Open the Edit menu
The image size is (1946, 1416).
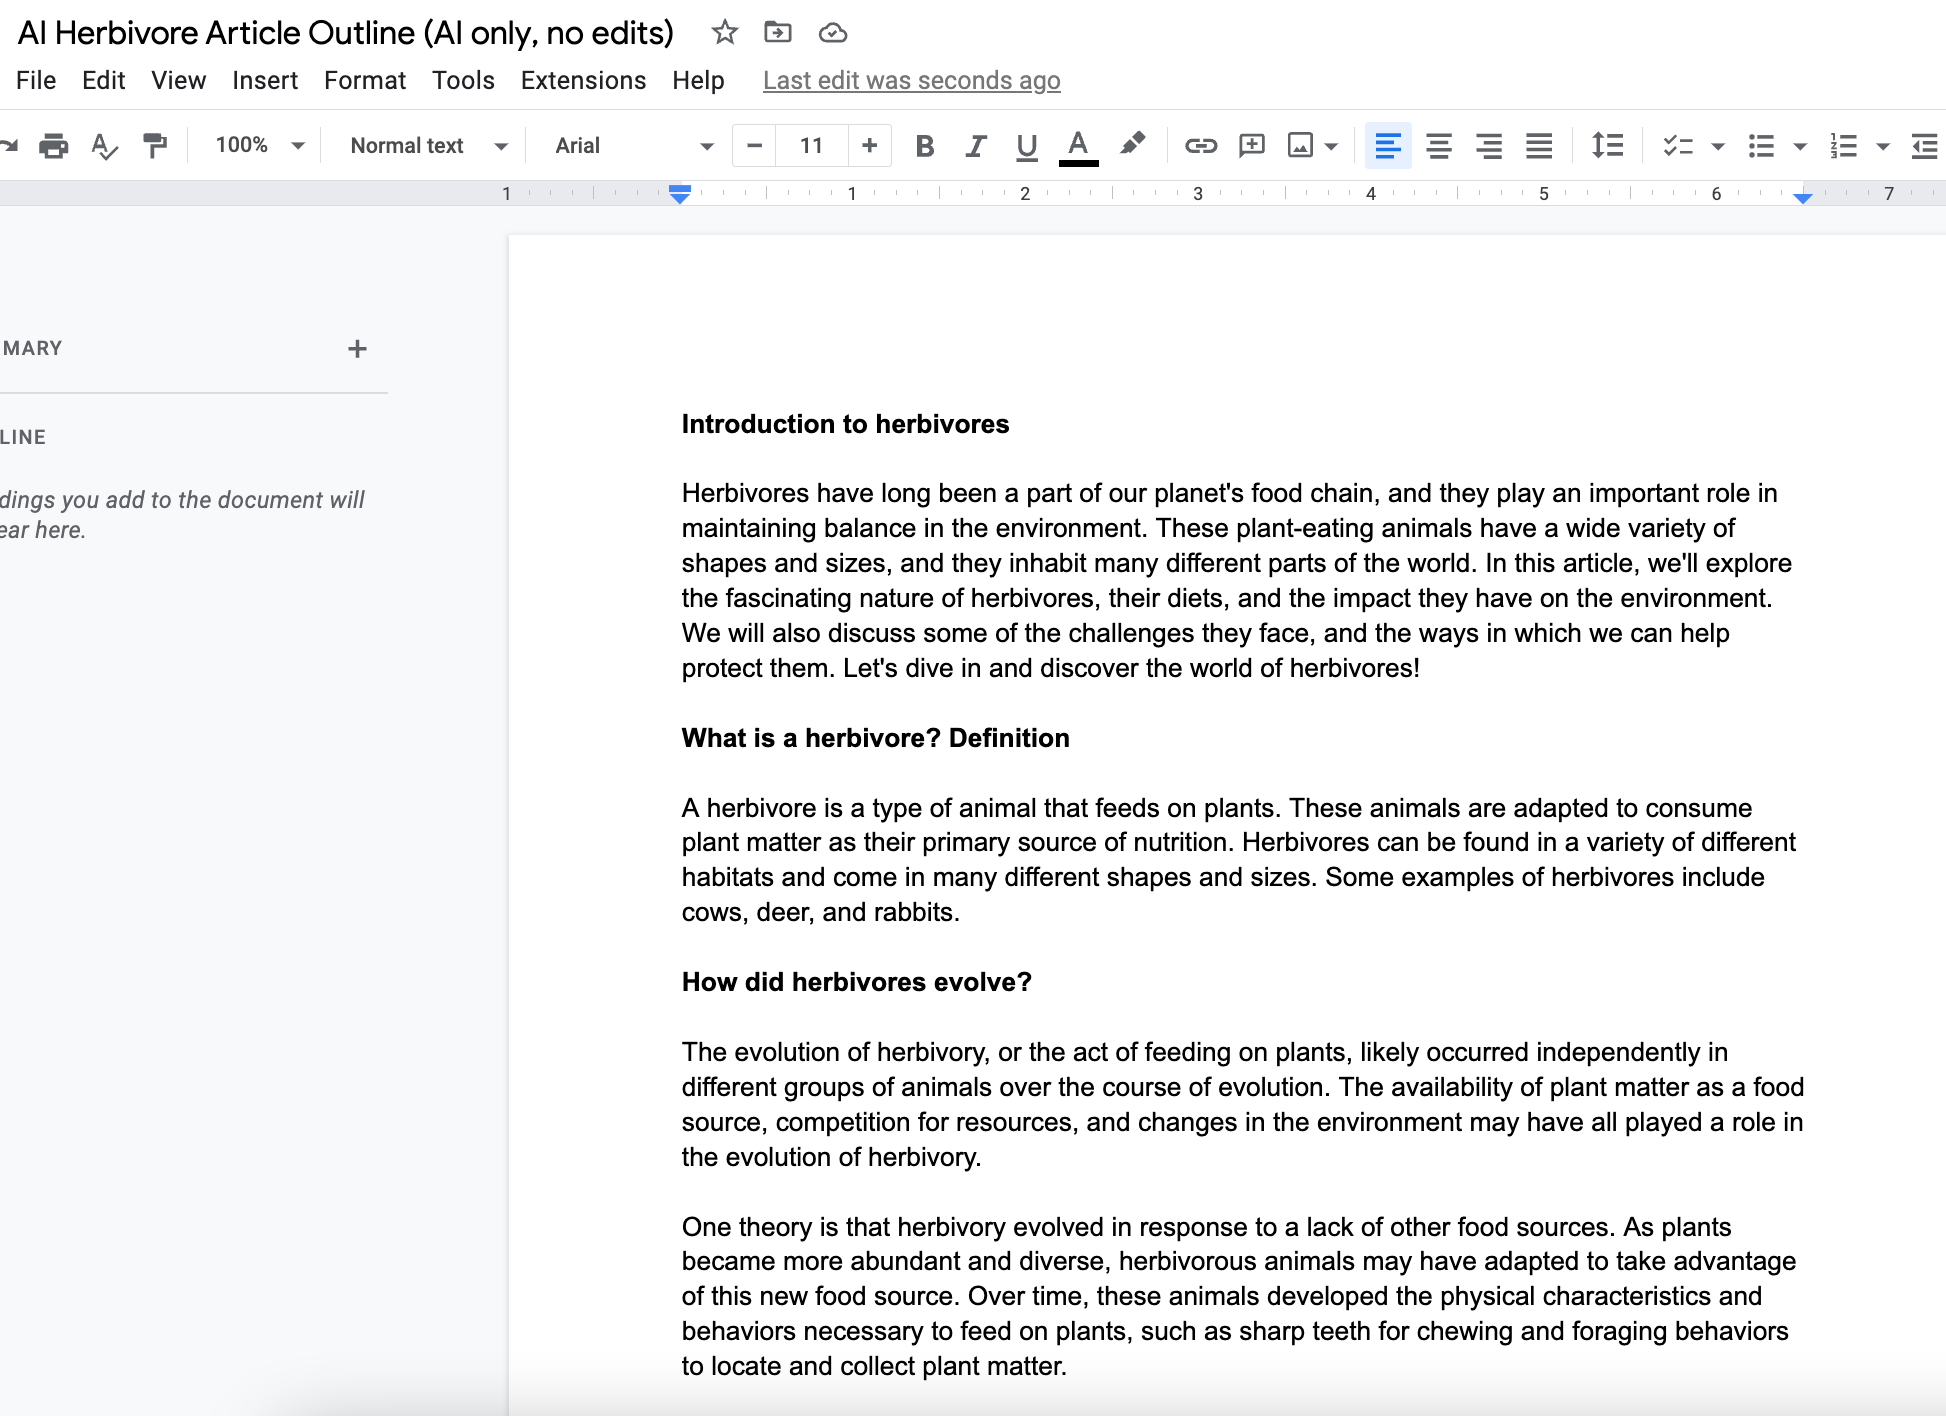tap(103, 80)
